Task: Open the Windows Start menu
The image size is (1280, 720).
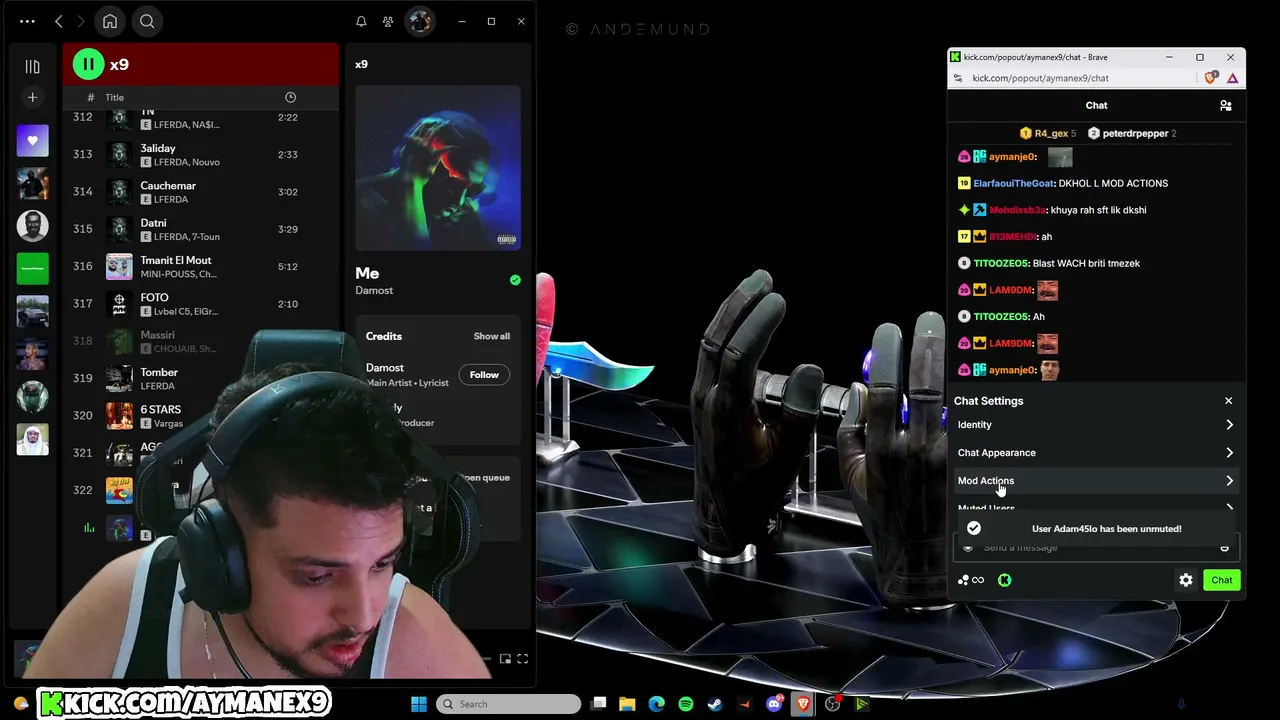Action: 419,704
